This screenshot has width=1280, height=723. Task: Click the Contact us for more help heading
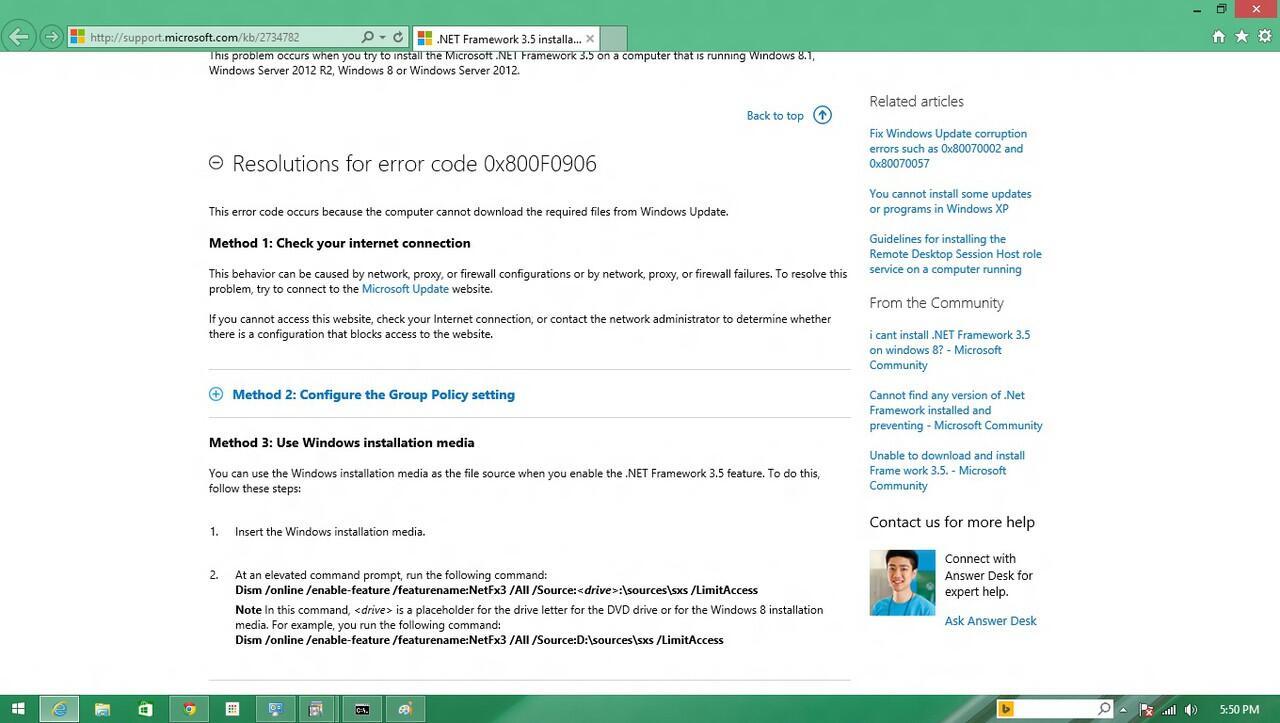[952, 522]
